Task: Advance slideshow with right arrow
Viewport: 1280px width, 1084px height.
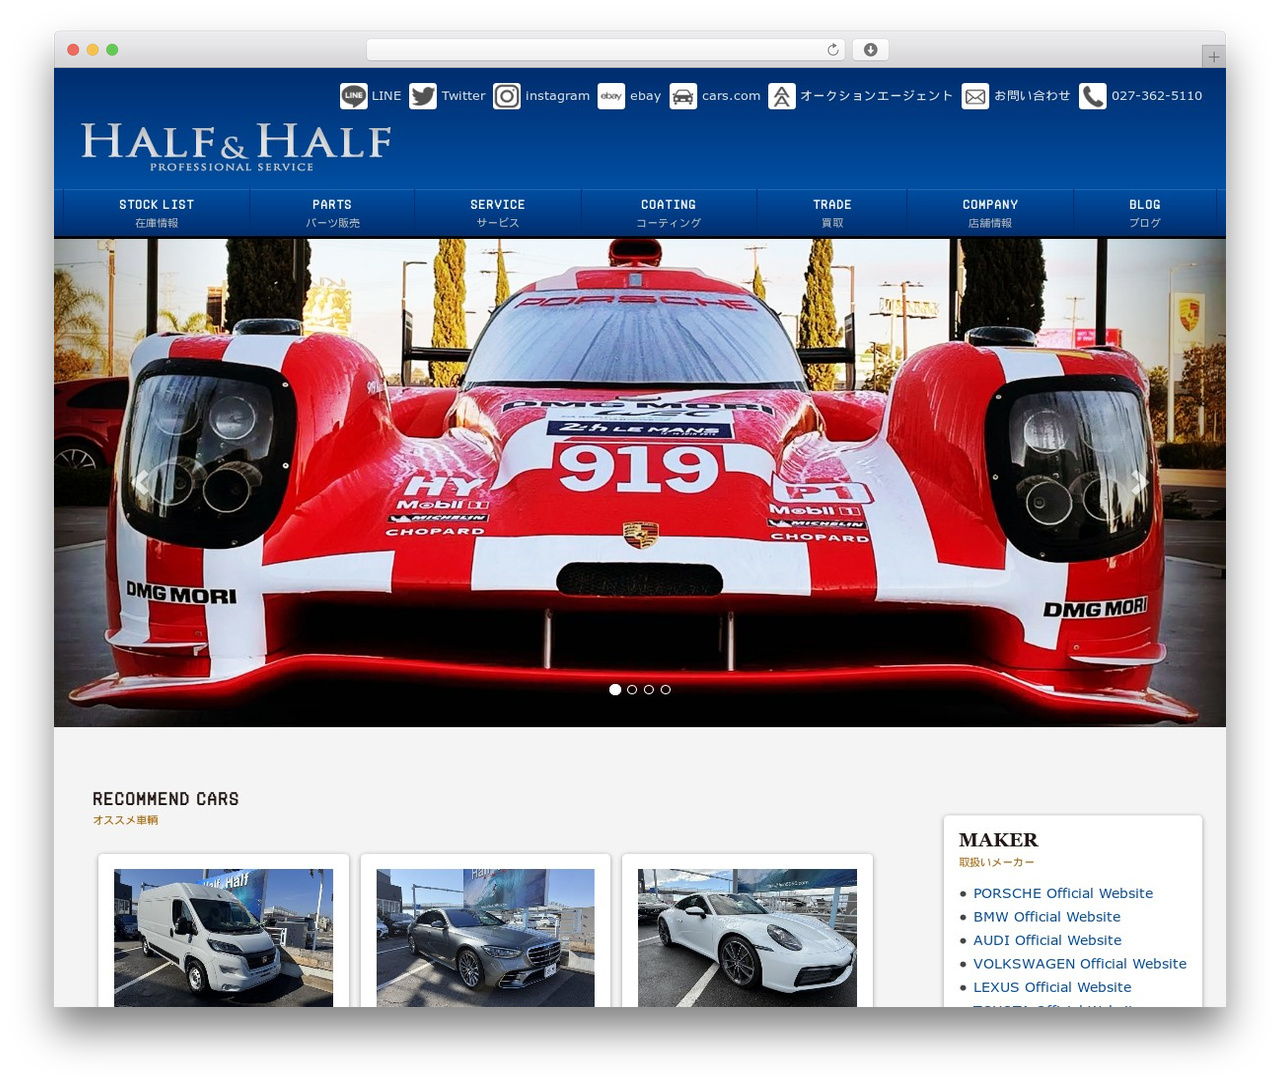Action: tap(1139, 482)
